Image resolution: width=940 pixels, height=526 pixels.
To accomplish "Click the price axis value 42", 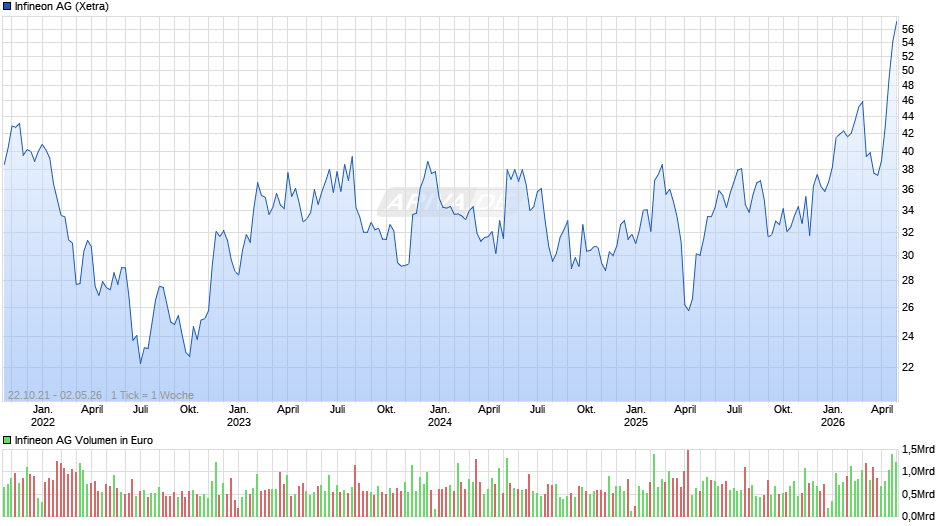I will [908, 133].
